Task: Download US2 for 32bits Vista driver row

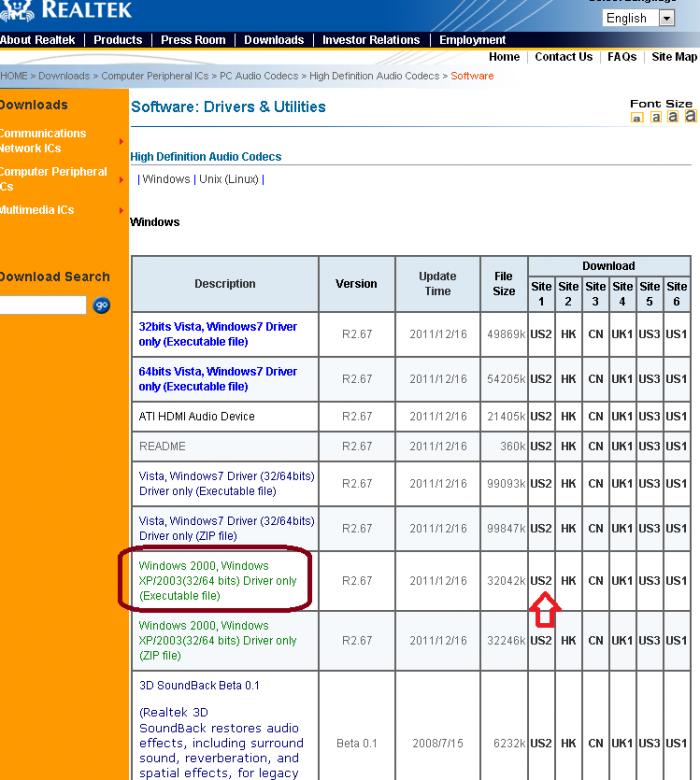Action: (x=541, y=334)
